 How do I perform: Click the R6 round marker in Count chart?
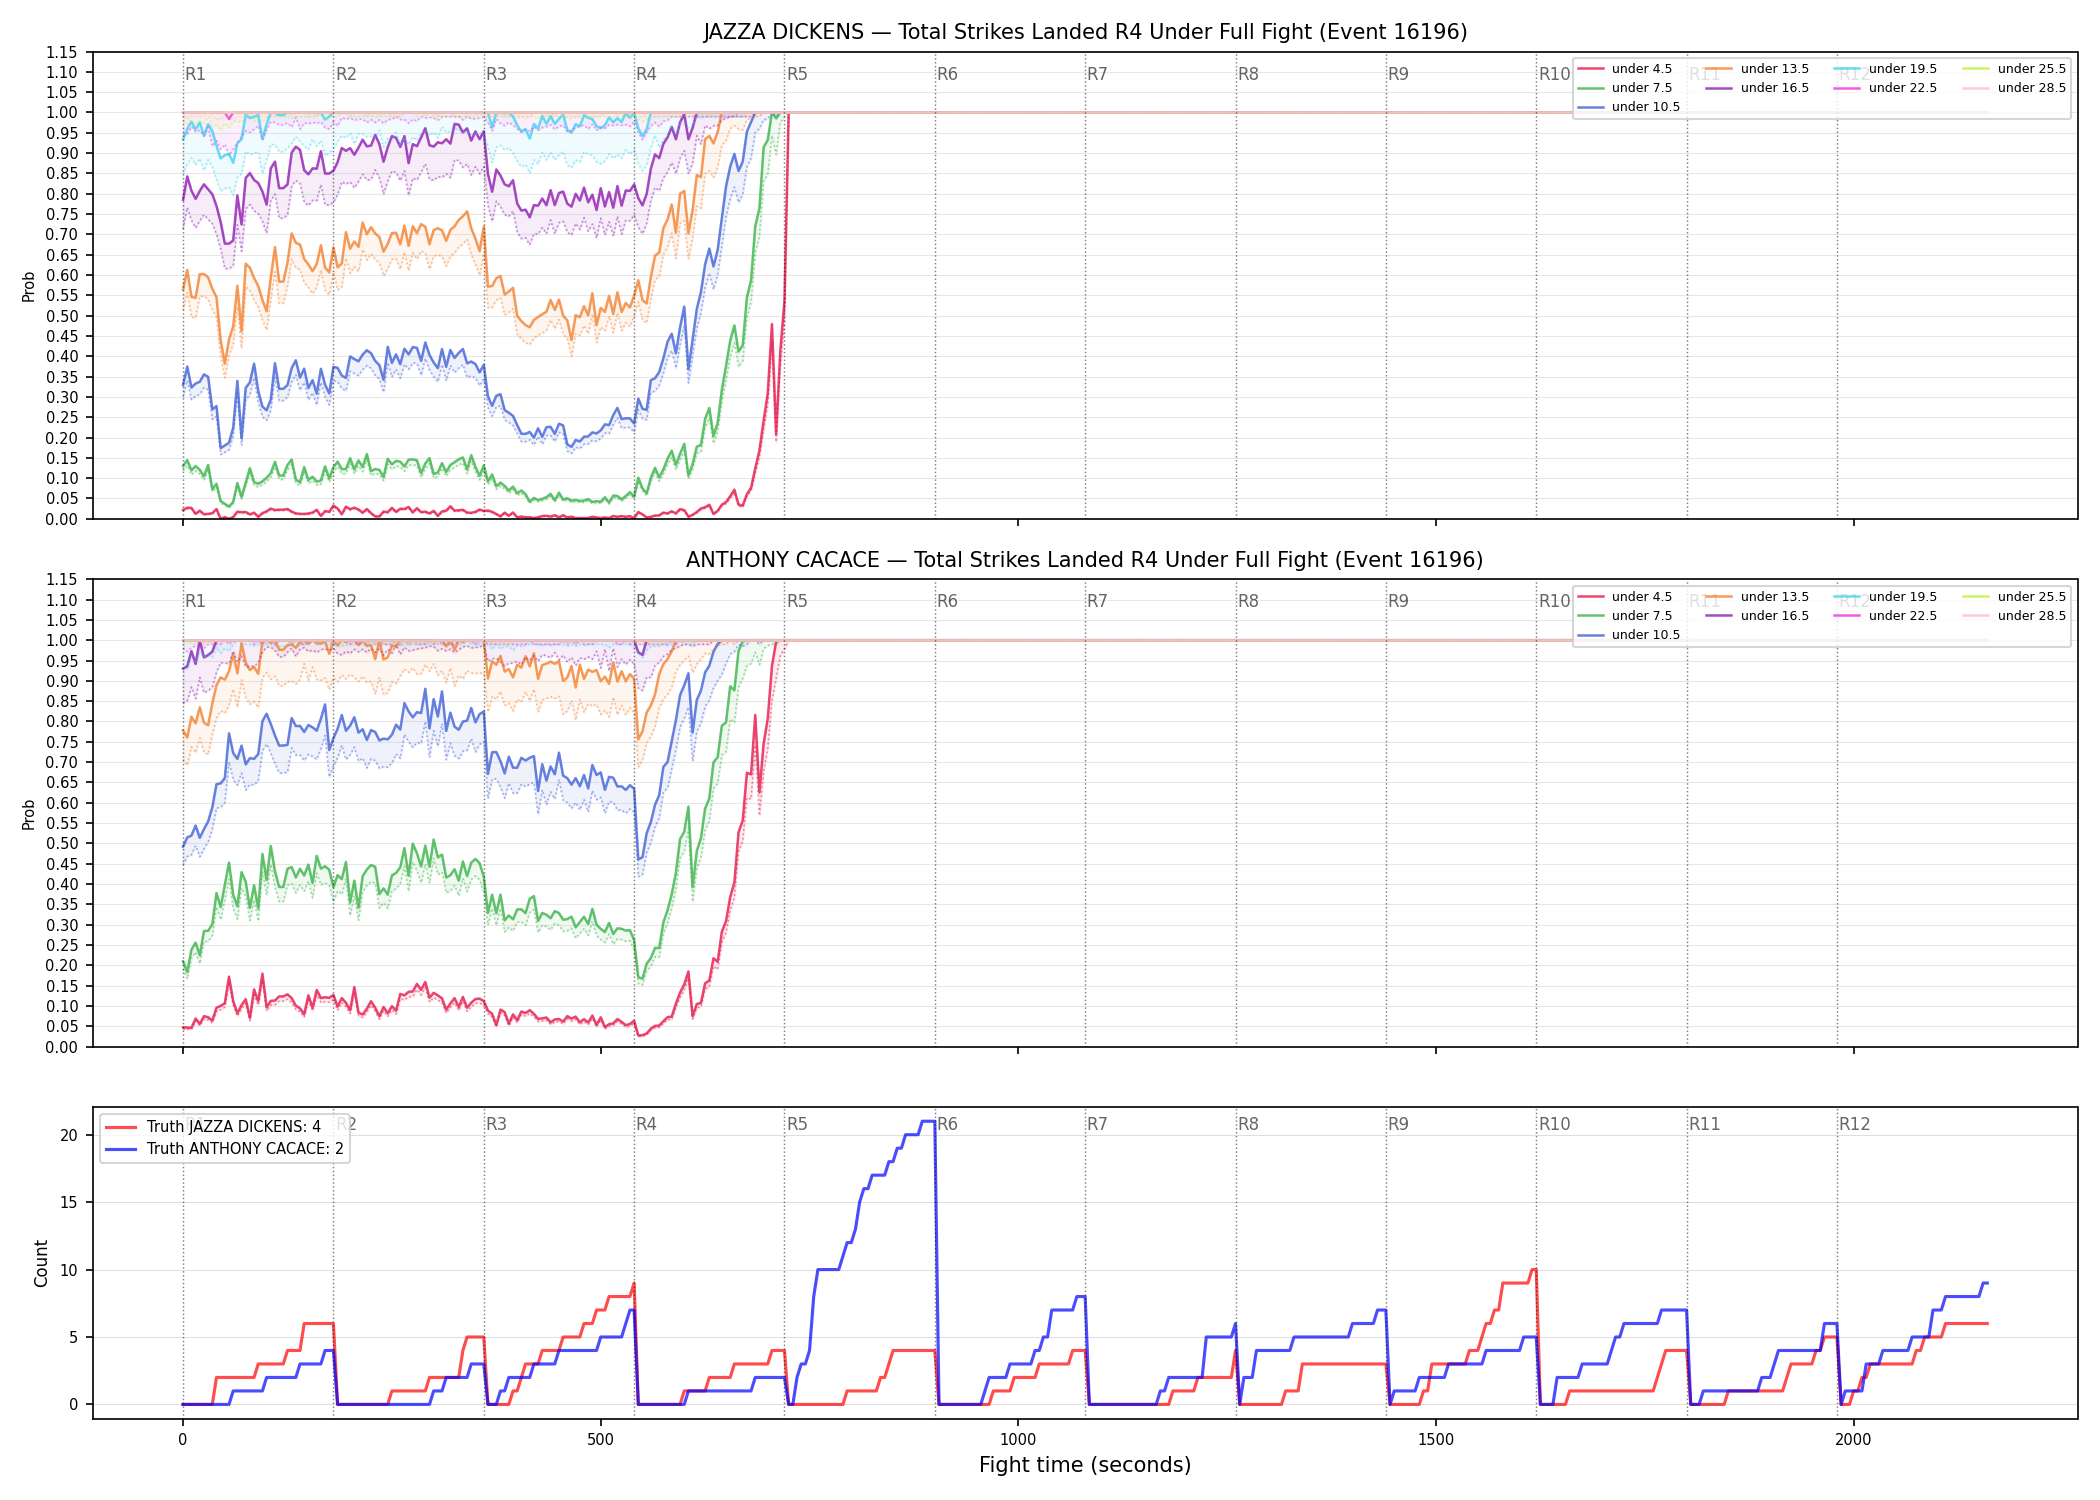click(947, 1124)
